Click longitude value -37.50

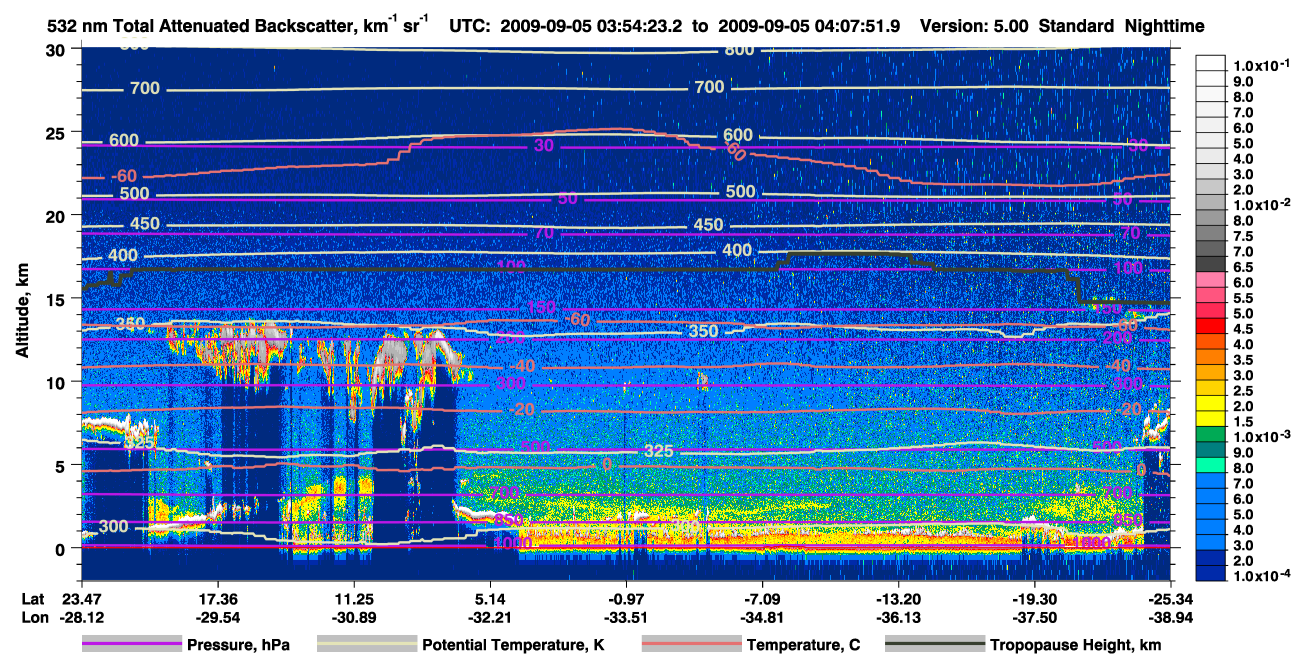click(x=1035, y=617)
